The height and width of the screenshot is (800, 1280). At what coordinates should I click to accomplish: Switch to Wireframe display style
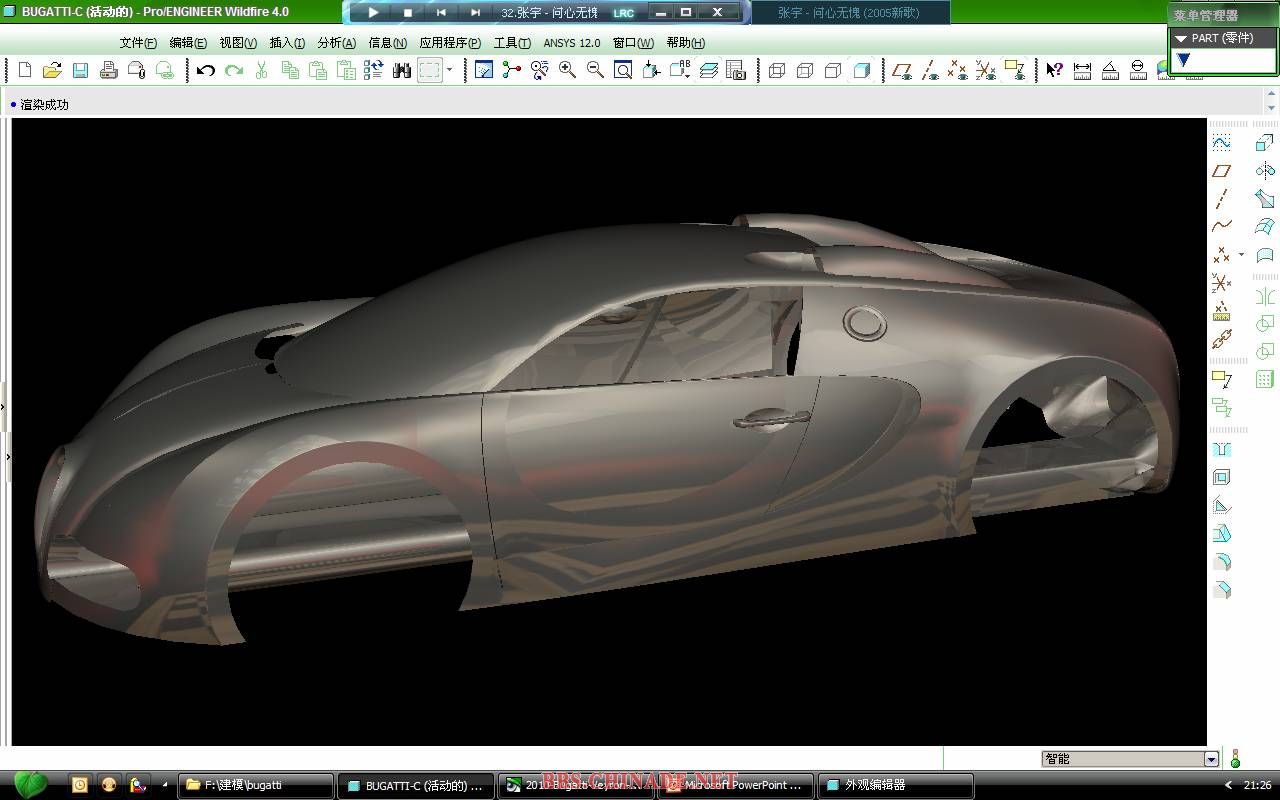coord(777,70)
